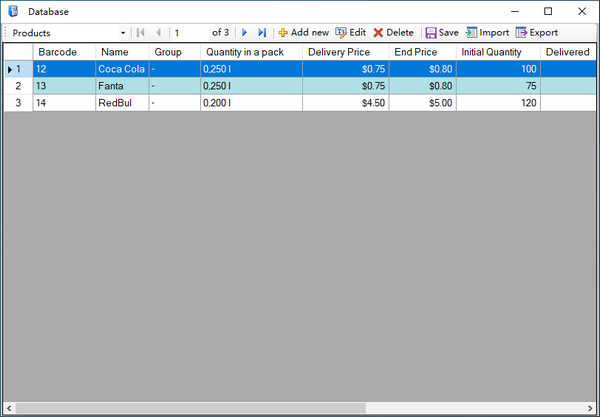The width and height of the screenshot is (600, 417).
Task: Edit the selected product
Action: 350,33
